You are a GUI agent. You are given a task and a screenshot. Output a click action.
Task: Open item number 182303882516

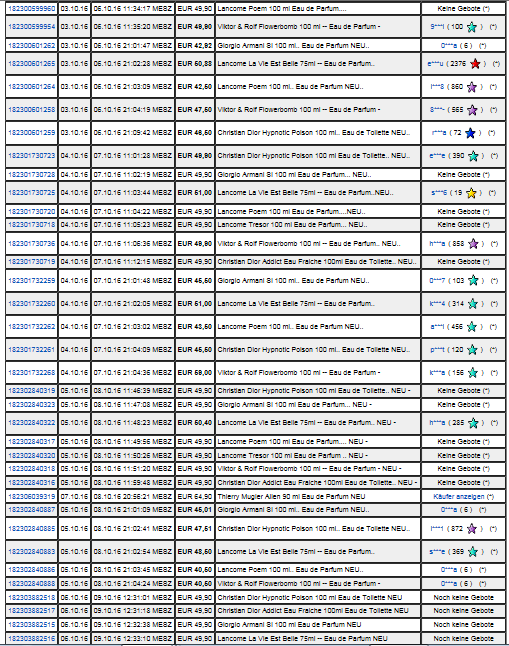(32, 639)
